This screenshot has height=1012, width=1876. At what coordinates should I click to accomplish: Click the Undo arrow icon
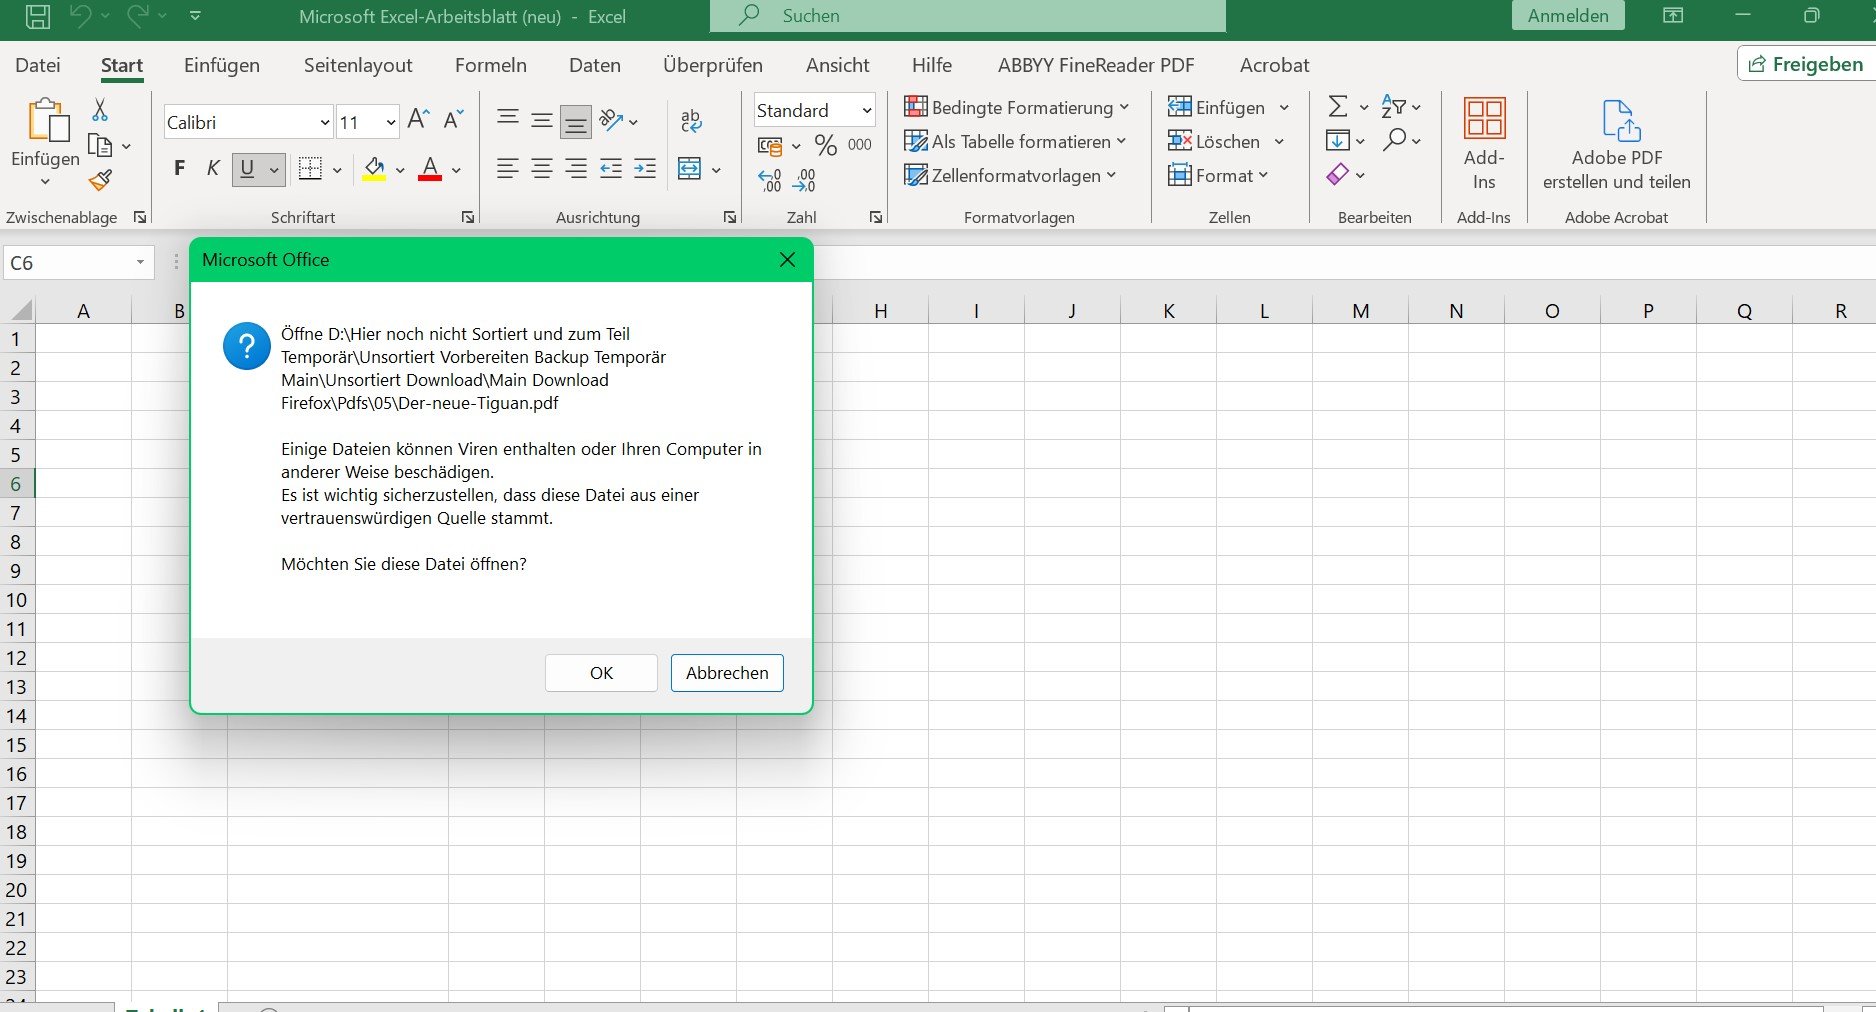(81, 16)
